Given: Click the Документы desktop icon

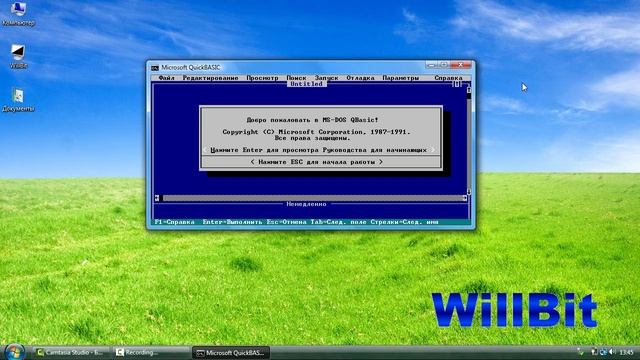Looking at the screenshot, I should (18, 100).
